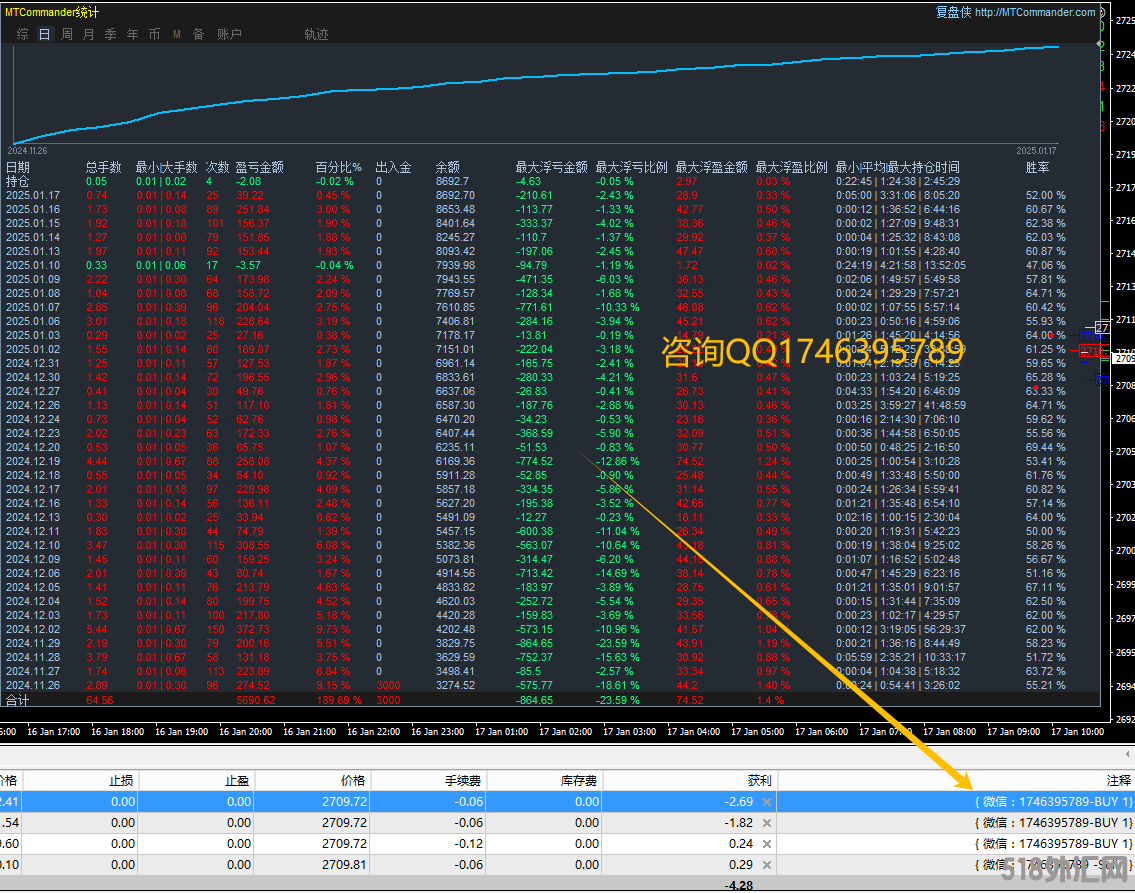The width and height of the screenshot is (1135, 893).
Task: Open the 备 notes tab
Action: point(198,34)
